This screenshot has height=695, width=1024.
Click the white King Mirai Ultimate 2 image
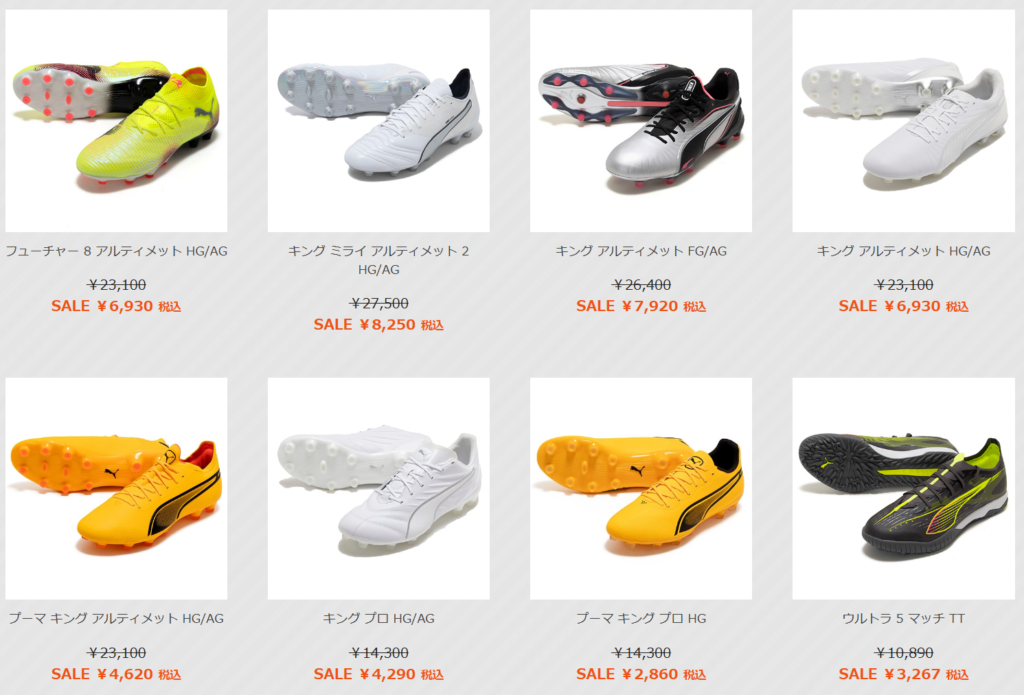[x=379, y=121]
